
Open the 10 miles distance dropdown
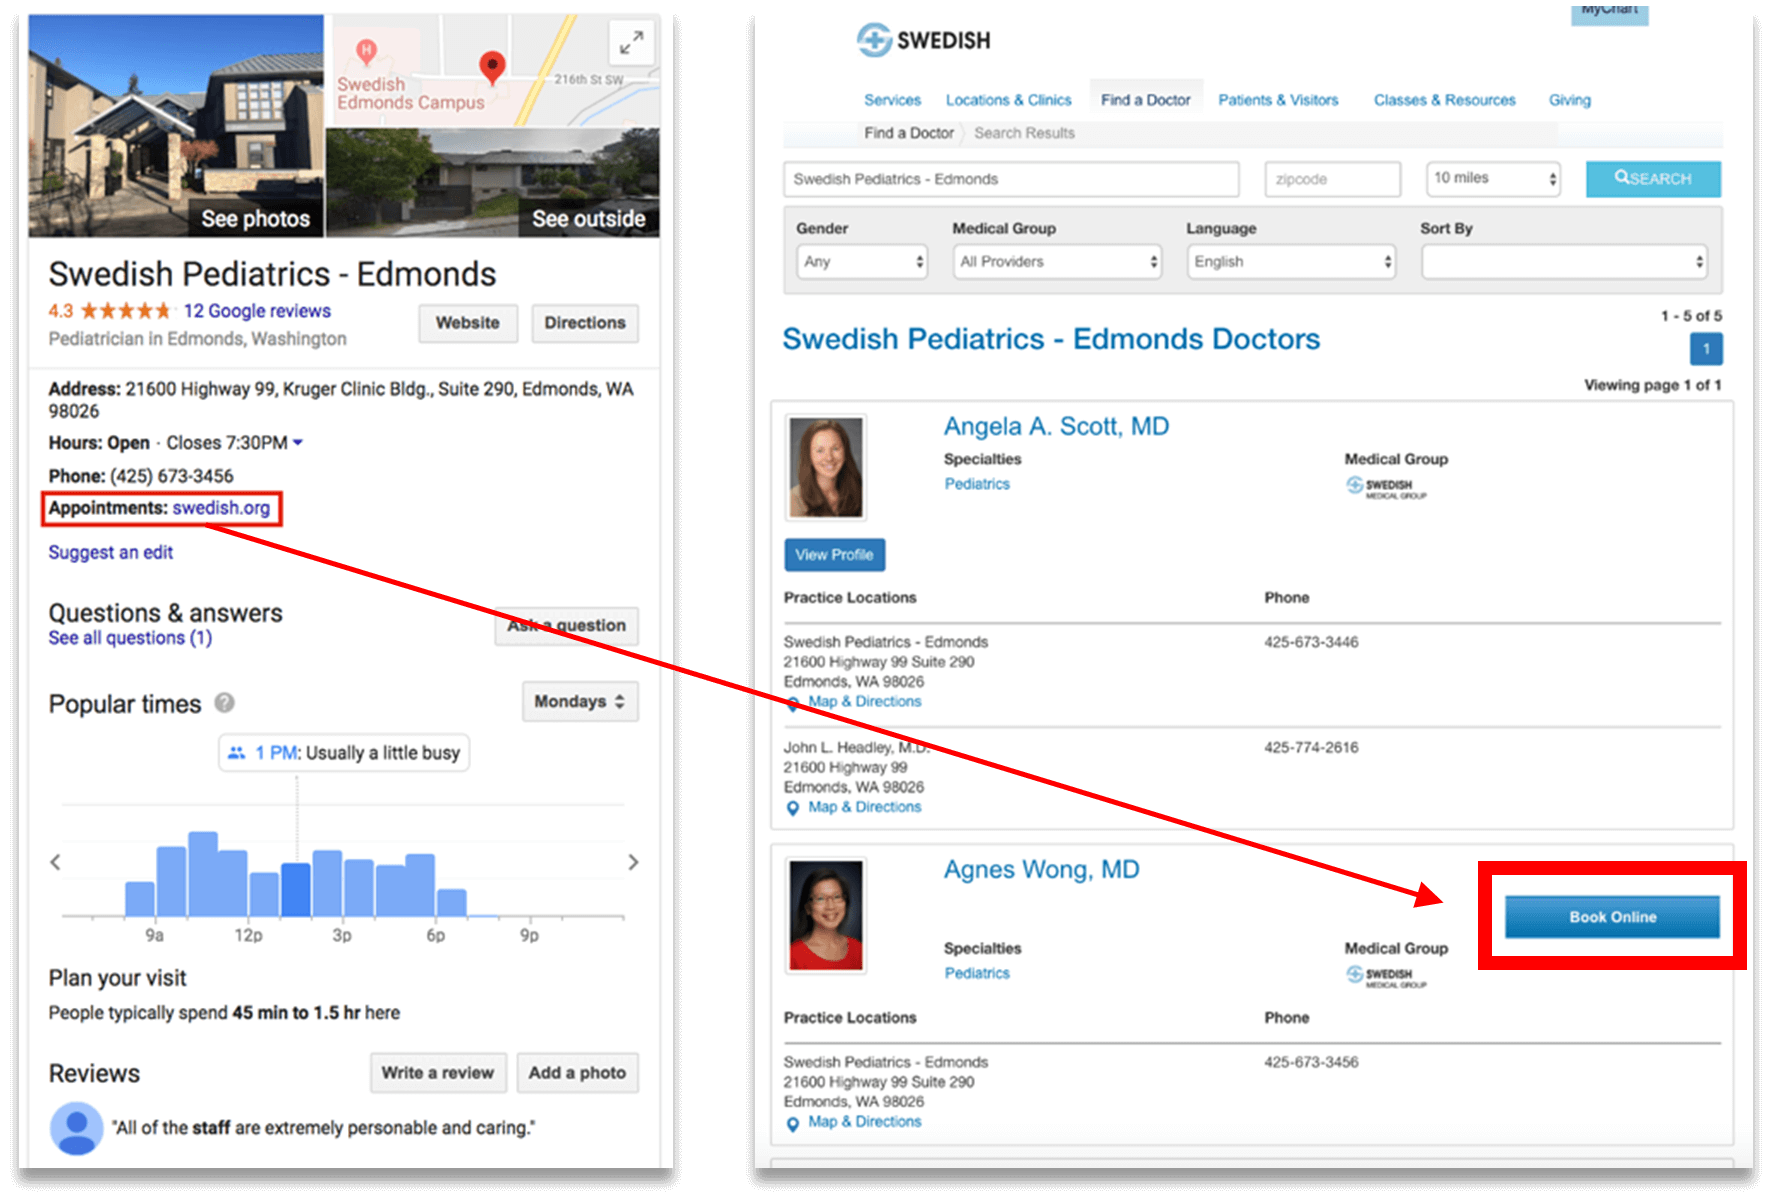click(1493, 178)
